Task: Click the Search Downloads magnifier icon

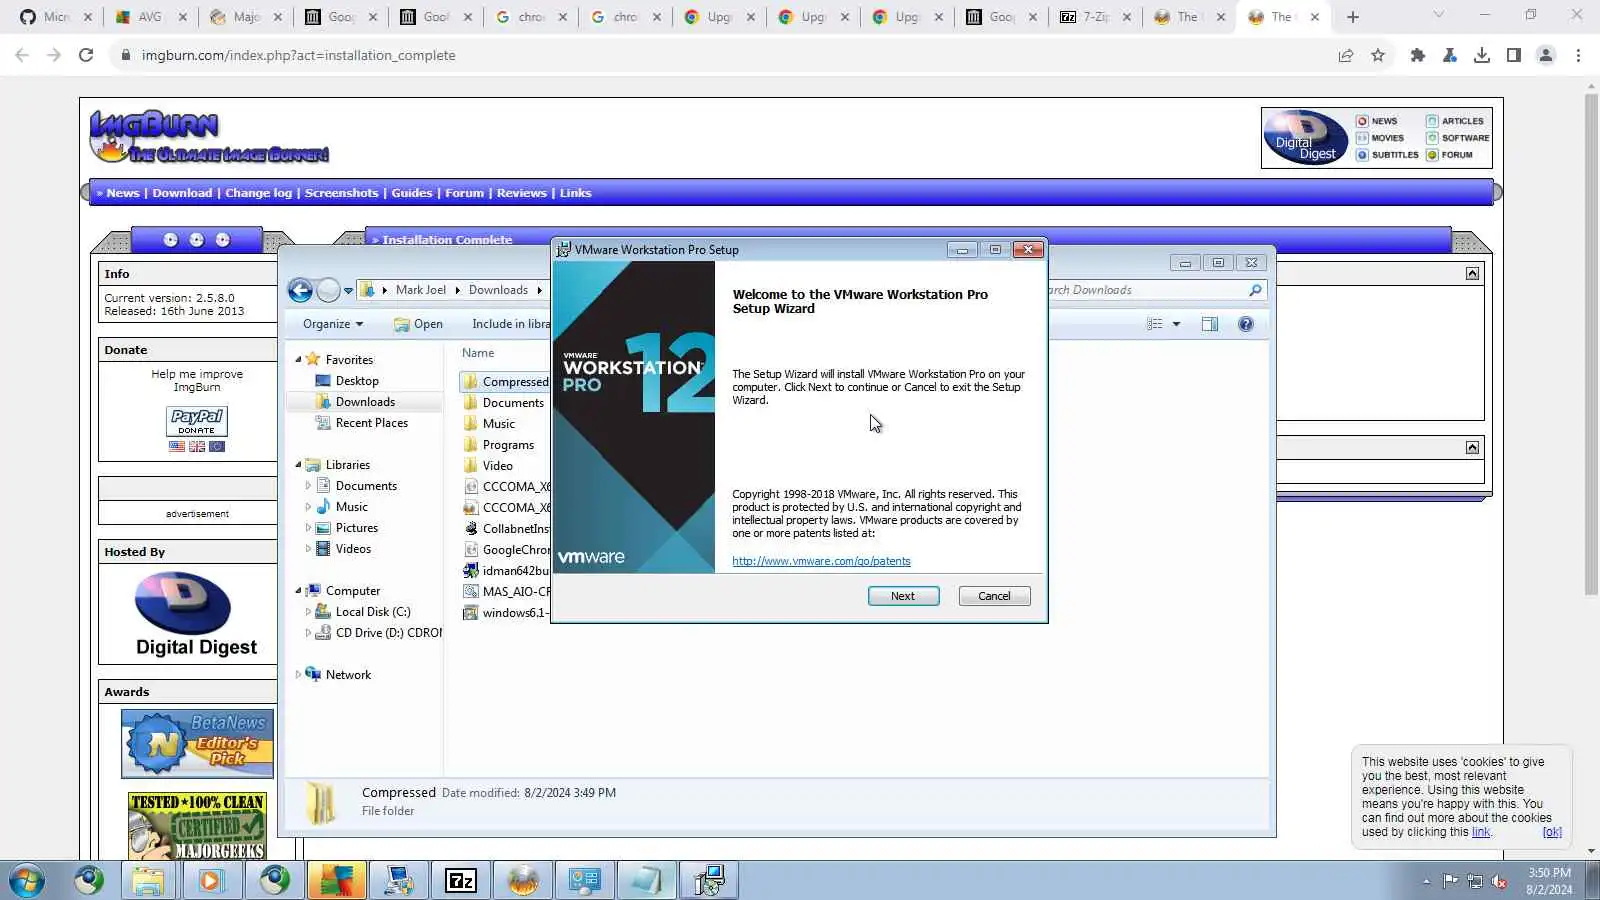Action: click(x=1255, y=290)
